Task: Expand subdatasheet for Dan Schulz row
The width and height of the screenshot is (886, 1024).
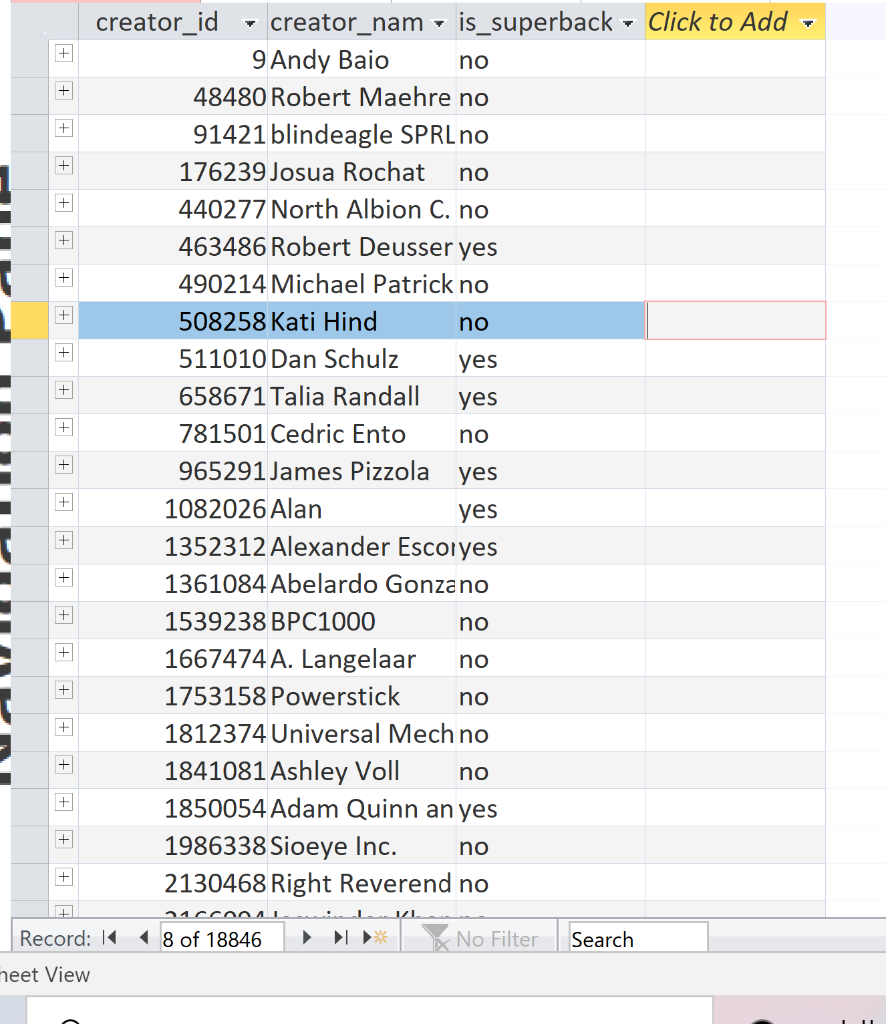Action: coord(63,352)
